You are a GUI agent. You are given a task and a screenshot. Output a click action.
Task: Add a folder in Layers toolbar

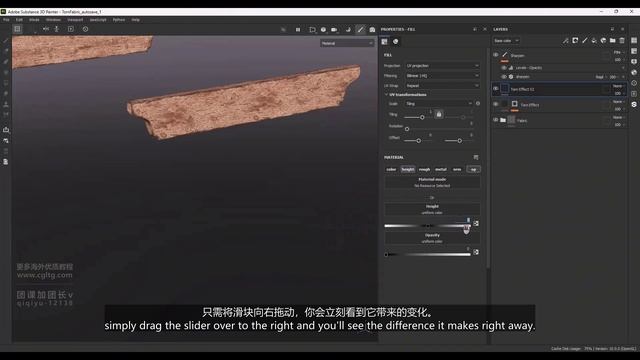point(613,40)
